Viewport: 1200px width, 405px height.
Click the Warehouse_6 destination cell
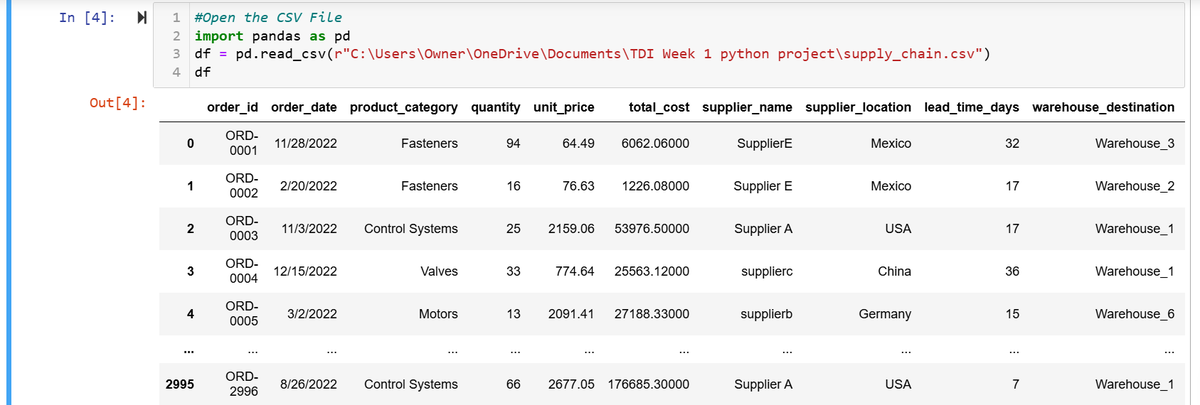1135,314
